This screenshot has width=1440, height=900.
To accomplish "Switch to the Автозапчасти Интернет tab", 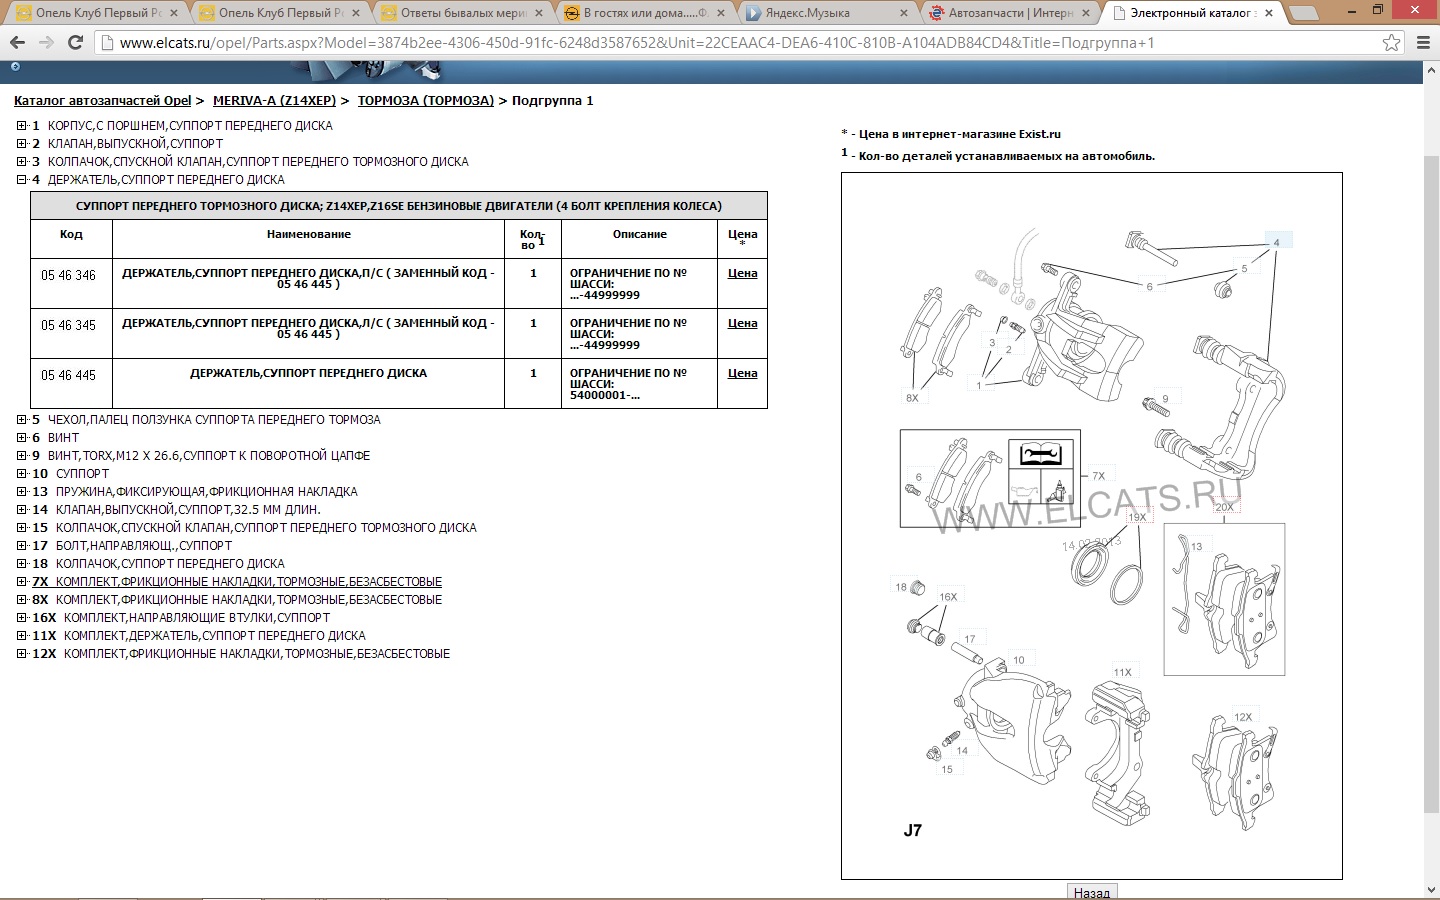I will 1010,13.
